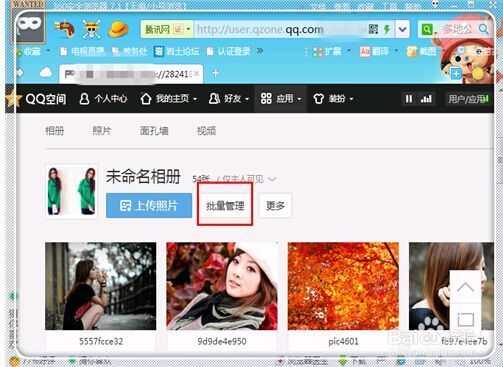Image resolution: width=503 pixels, height=367 pixels.
Task: Click the green search engine icon
Action: pos(427,30)
